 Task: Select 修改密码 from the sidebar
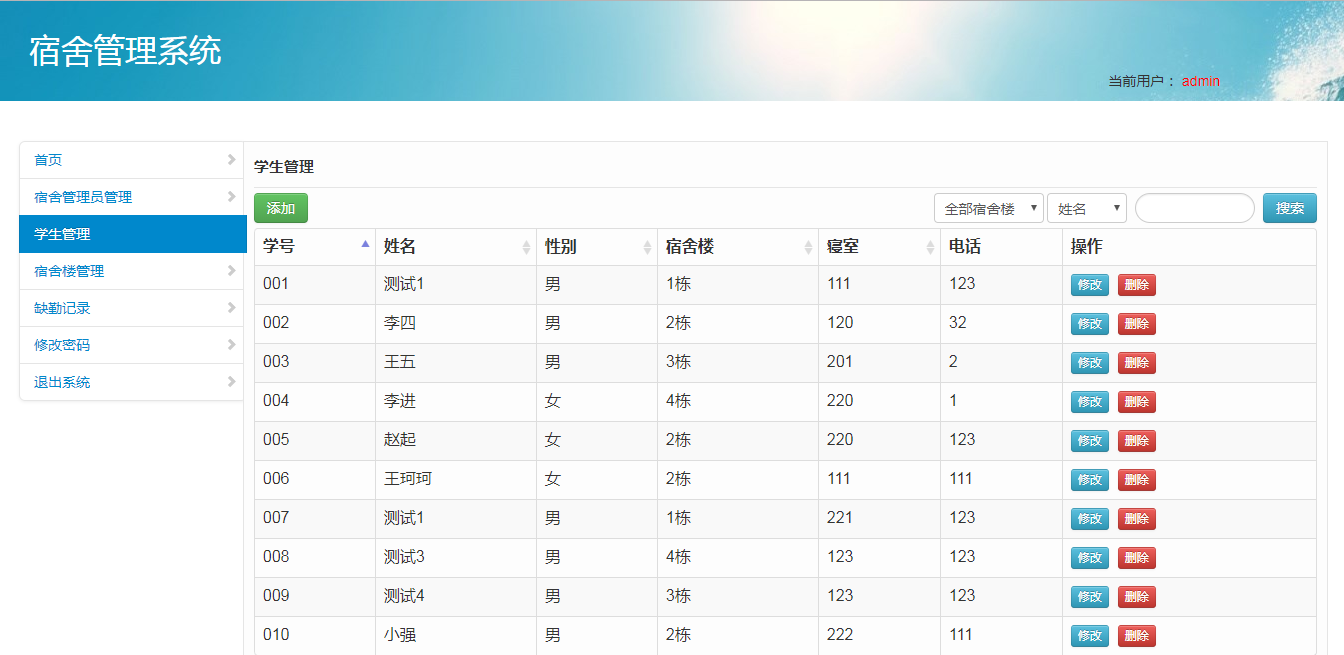[x=62, y=345]
